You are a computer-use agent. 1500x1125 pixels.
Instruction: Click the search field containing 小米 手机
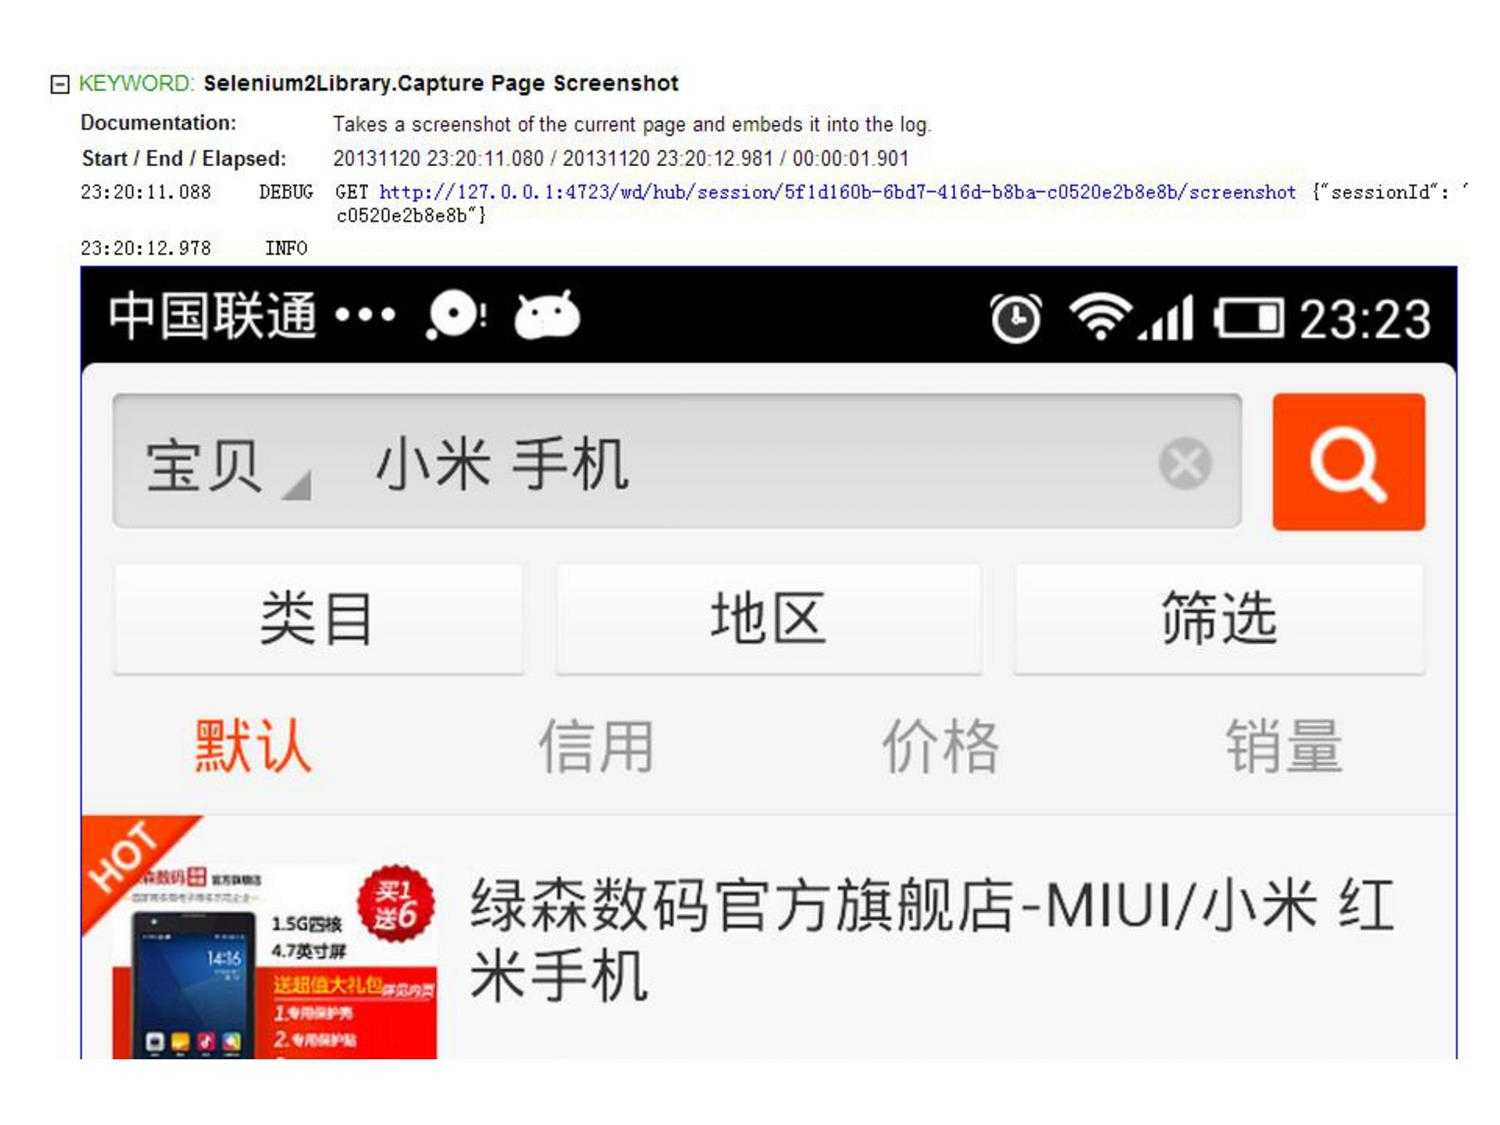point(677,461)
